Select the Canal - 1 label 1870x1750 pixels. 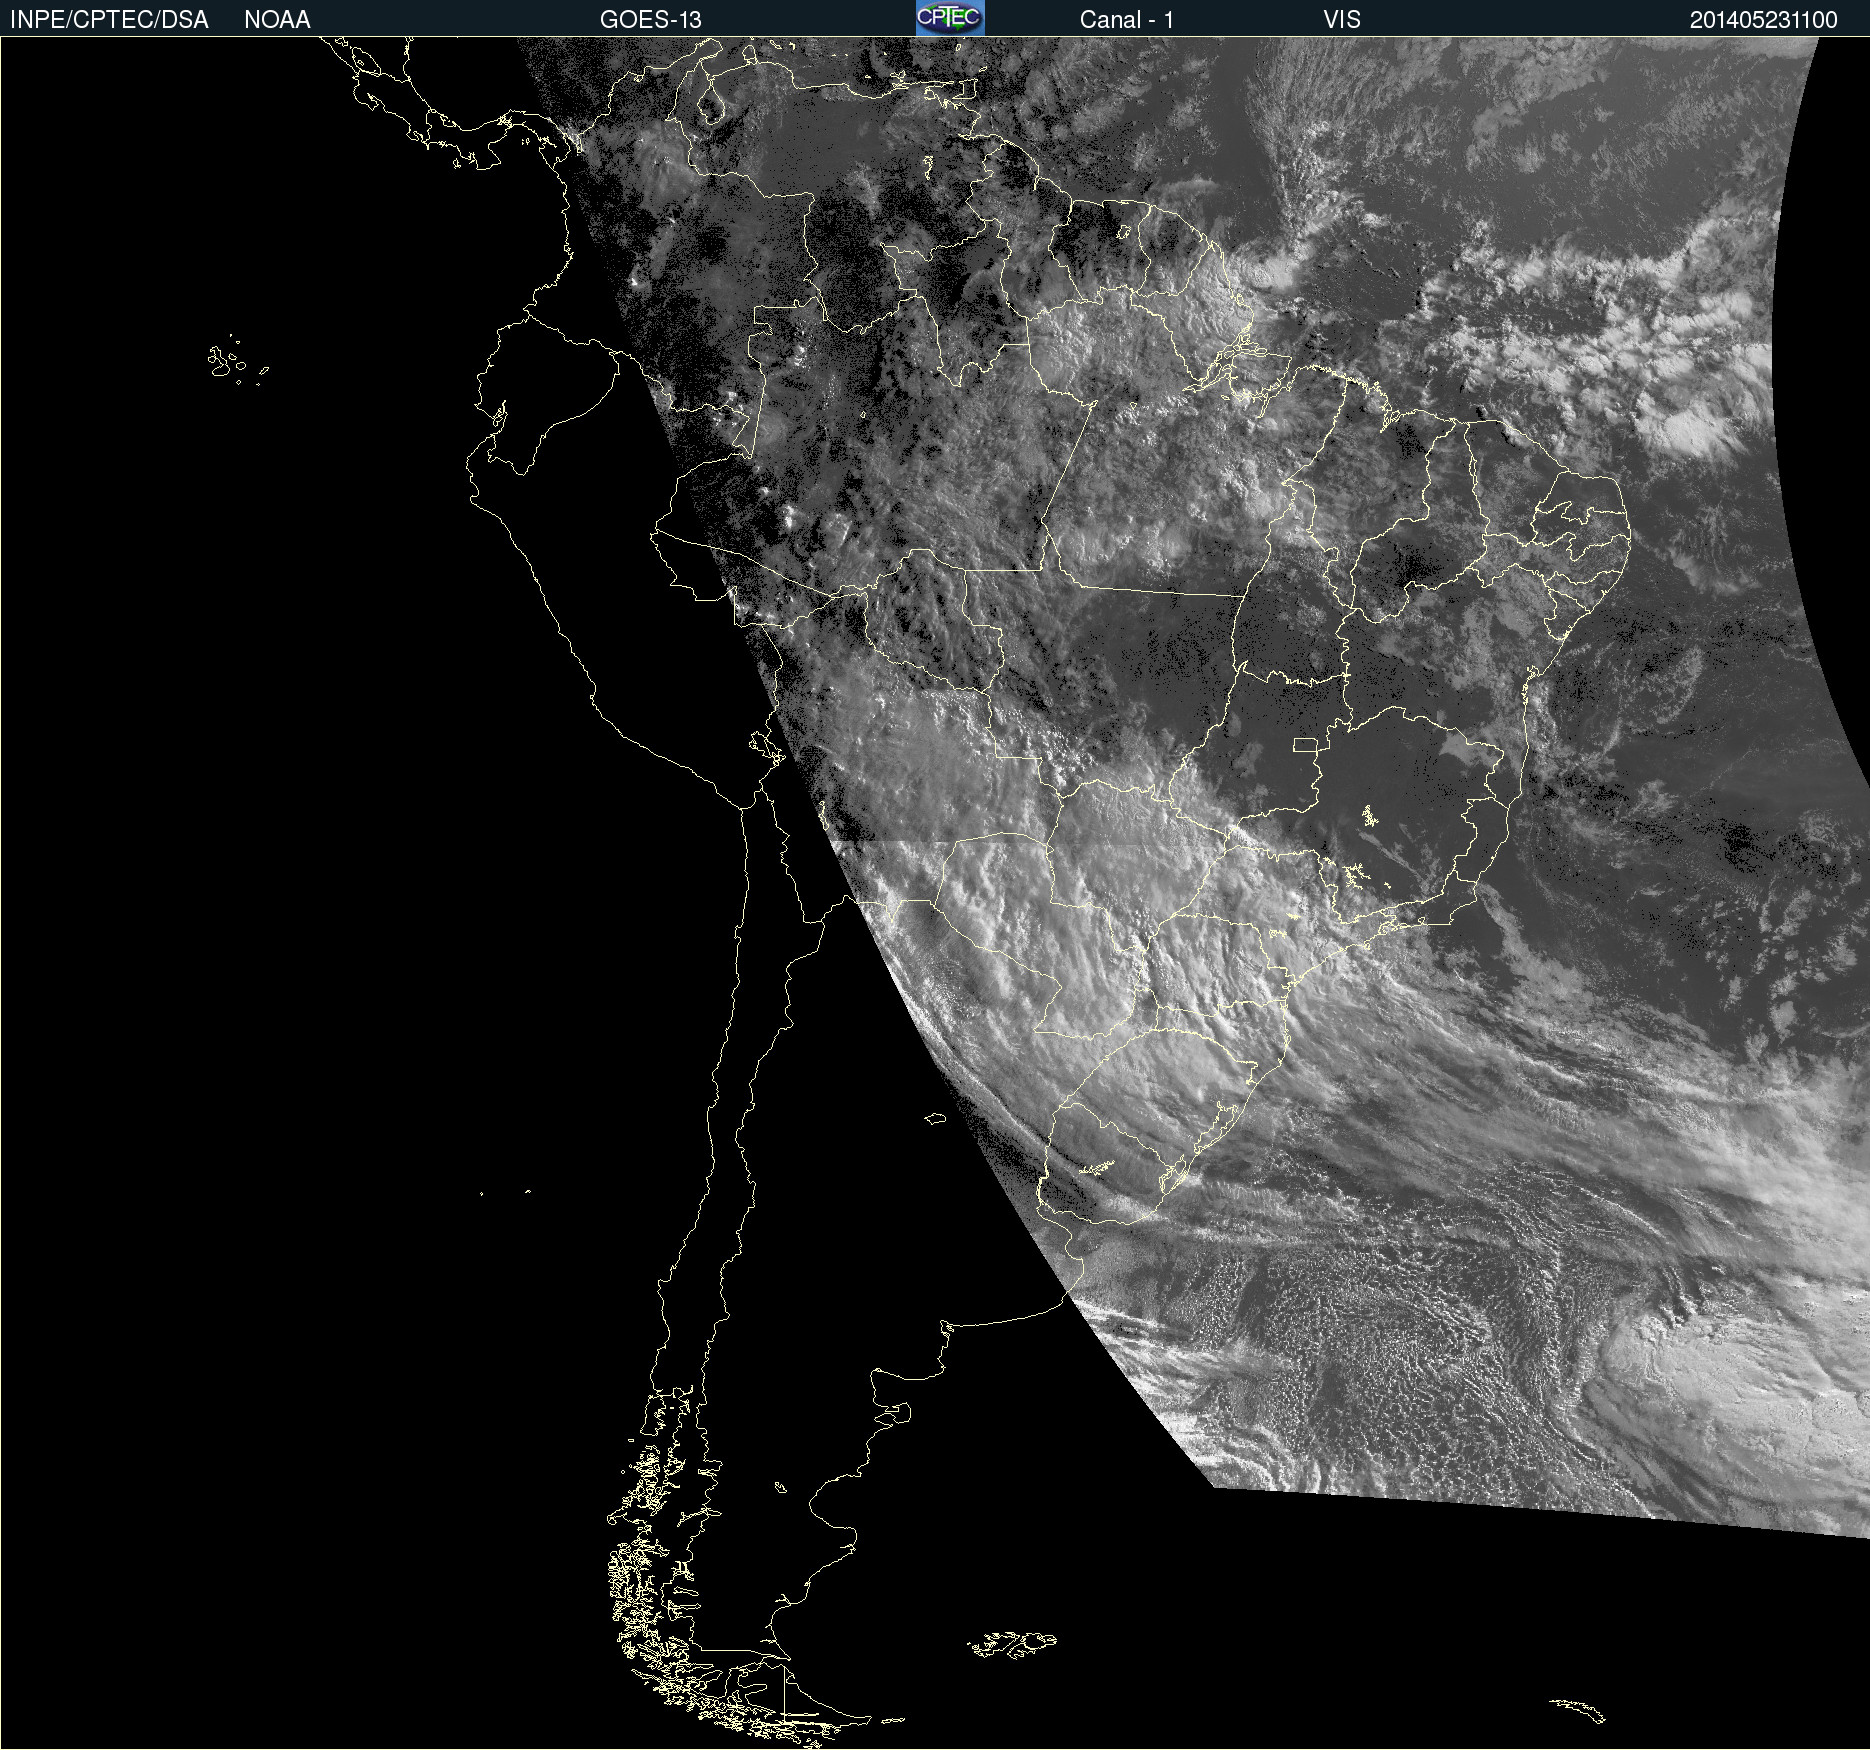pyautogui.click(x=1127, y=20)
